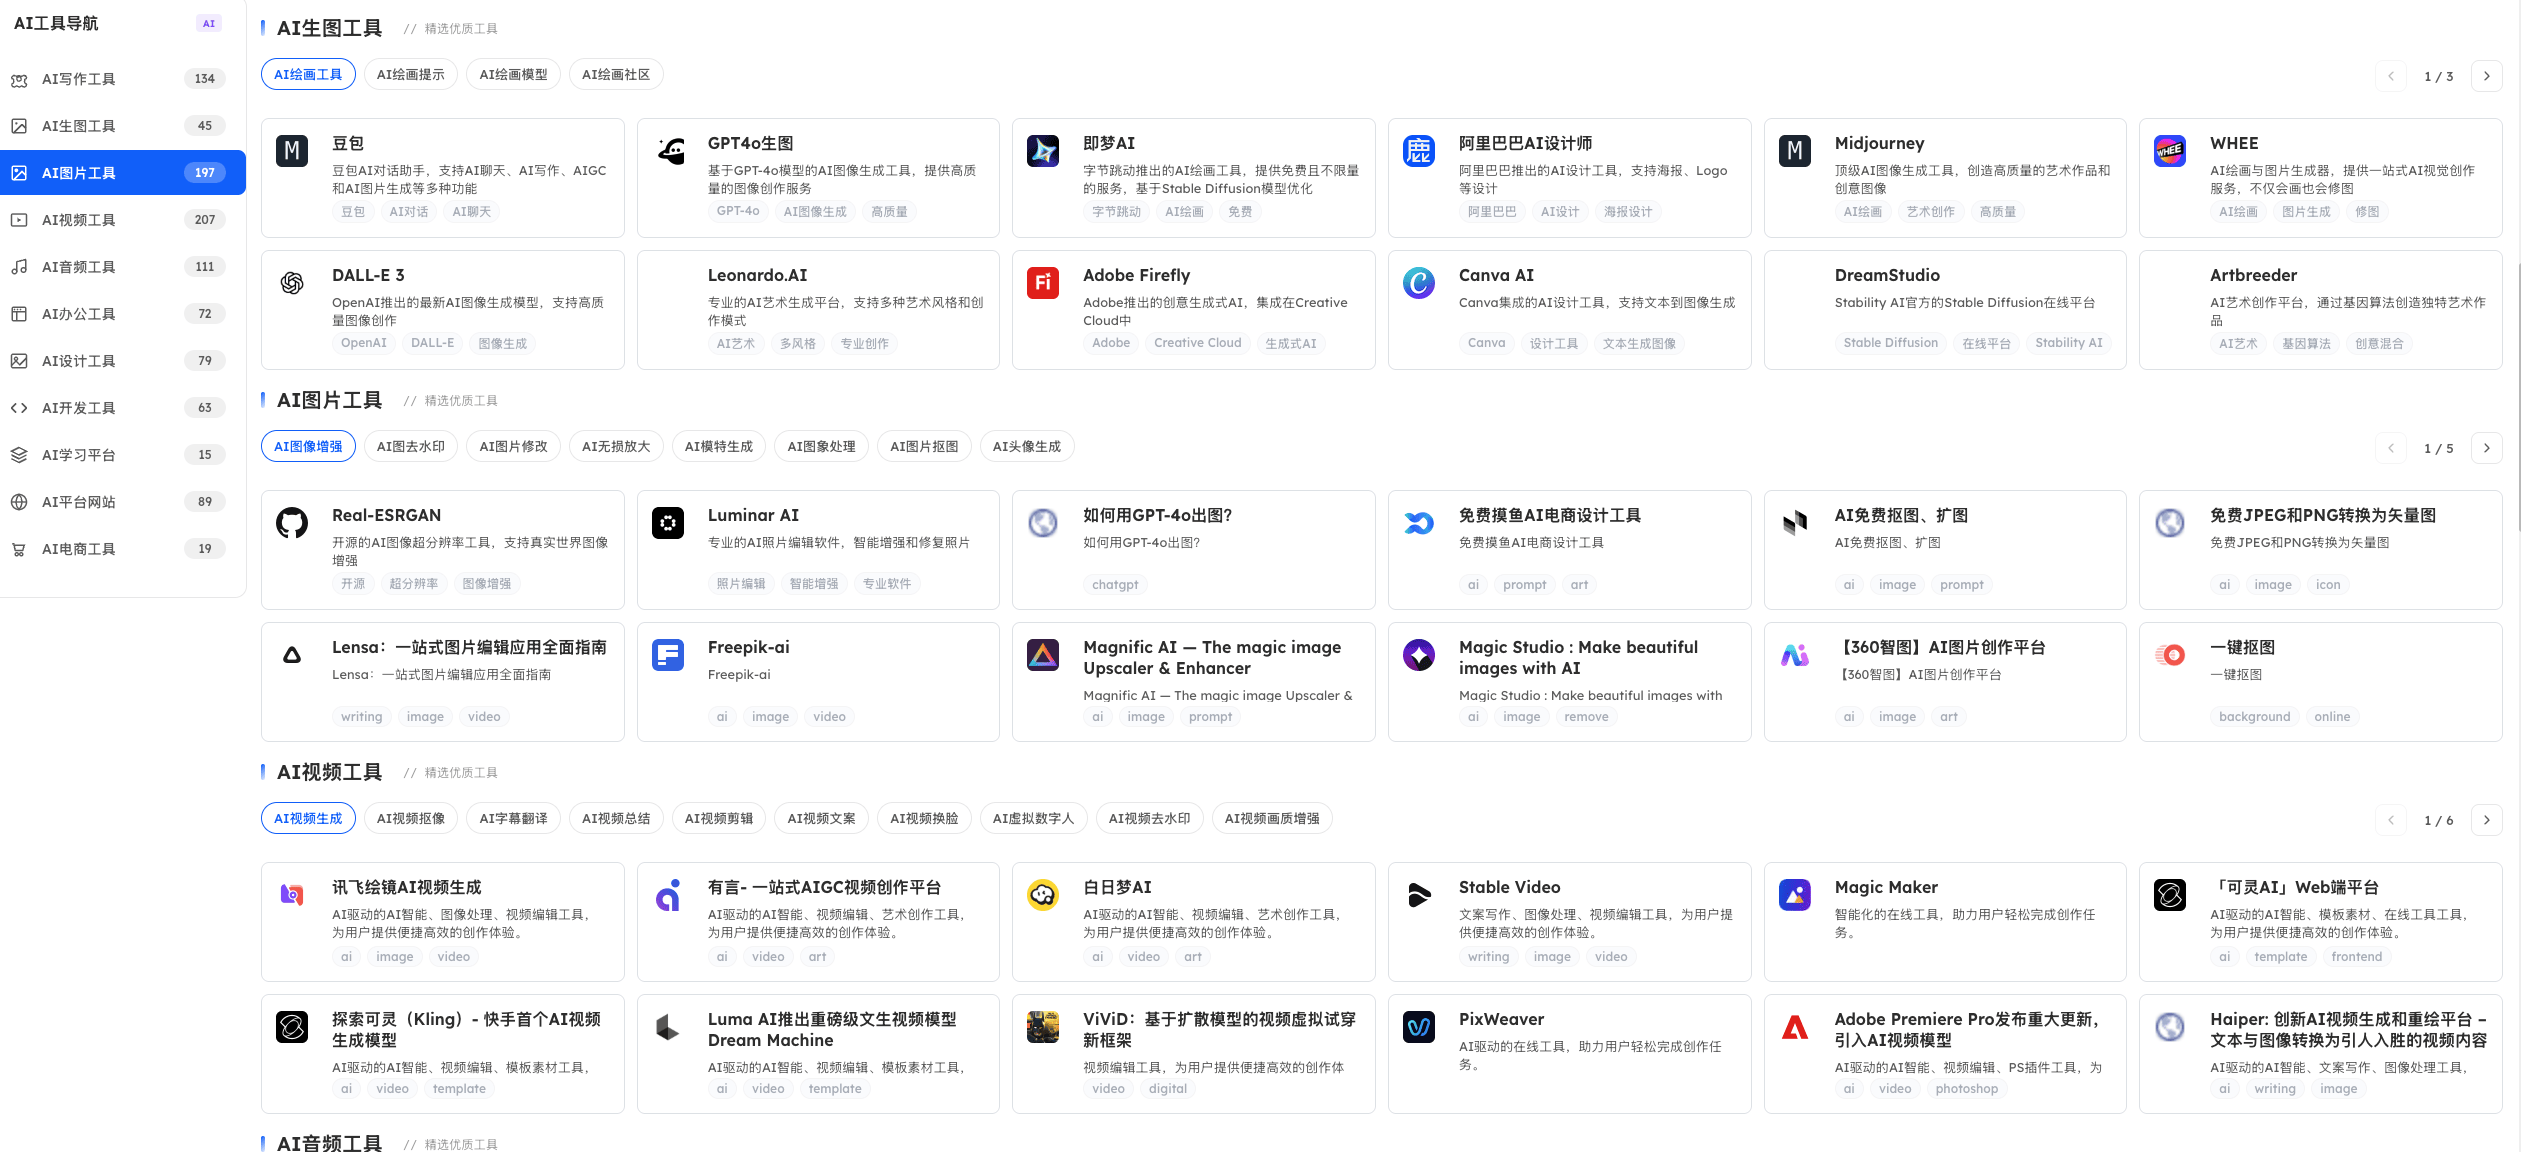Click the AI生图工具 sidebar icon

(x=19, y=126)
